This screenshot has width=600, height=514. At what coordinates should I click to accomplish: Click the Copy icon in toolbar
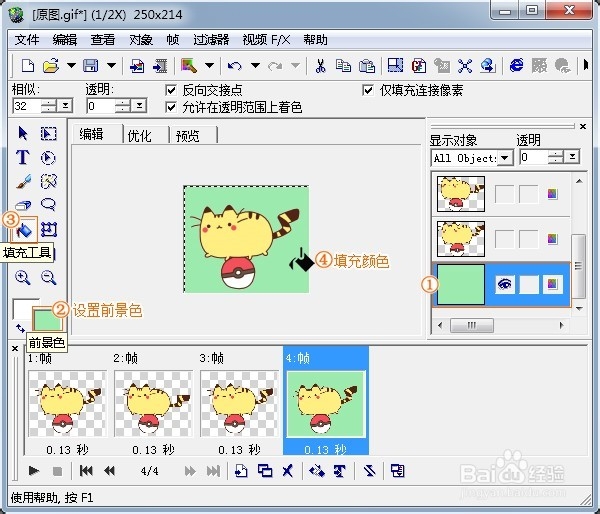click(x=343, y=66)
